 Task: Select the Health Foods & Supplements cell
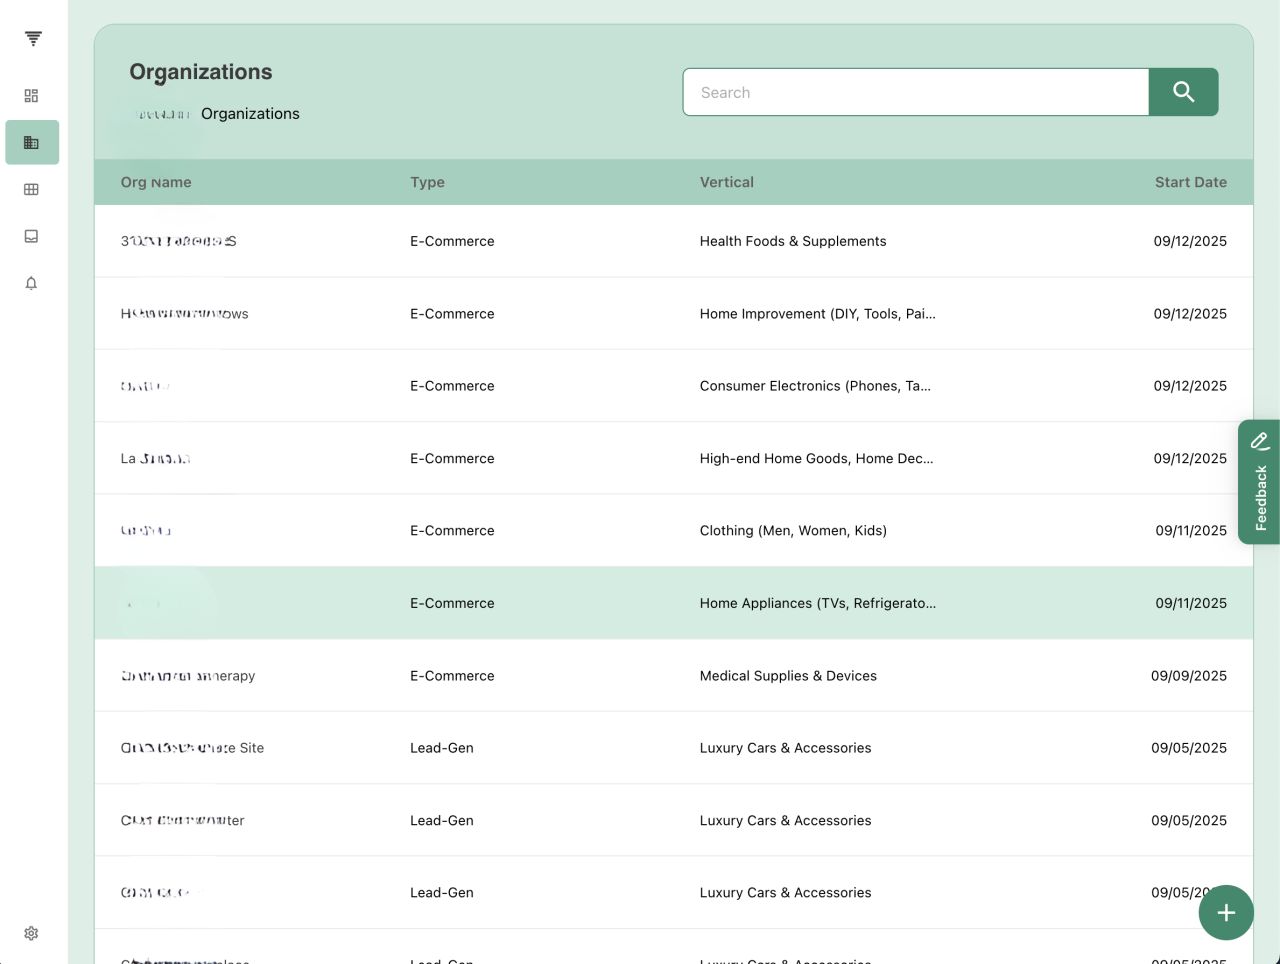pyautogui.click(x=793, y=241)
